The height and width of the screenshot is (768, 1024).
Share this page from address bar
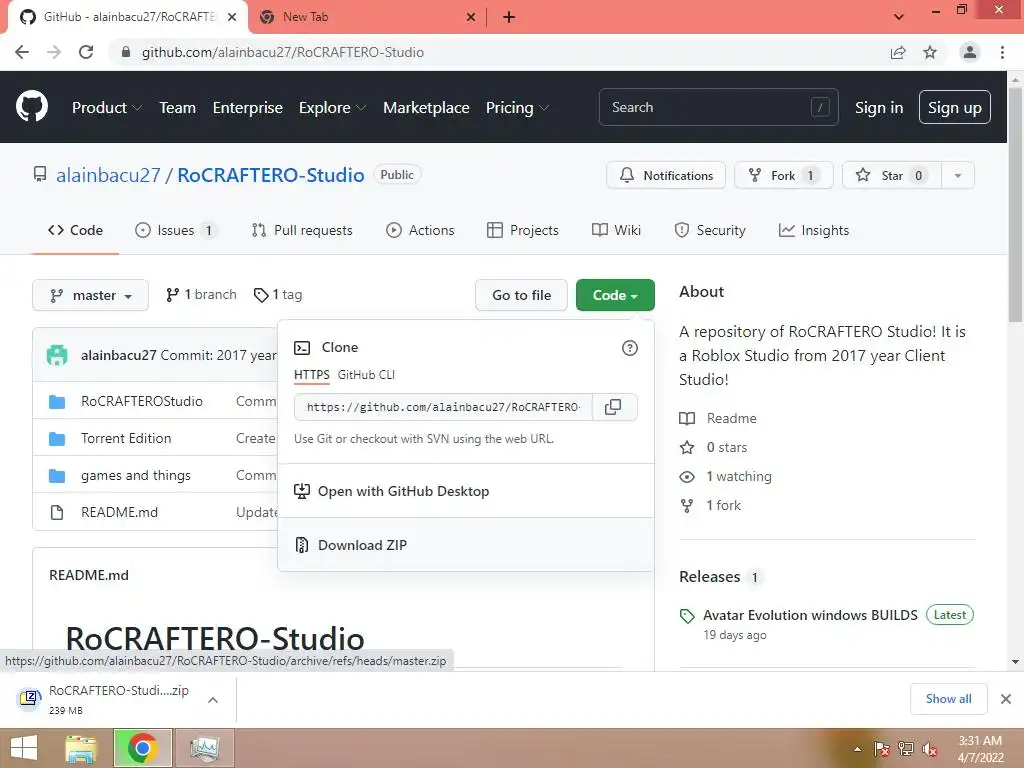(x=898, y=52)
